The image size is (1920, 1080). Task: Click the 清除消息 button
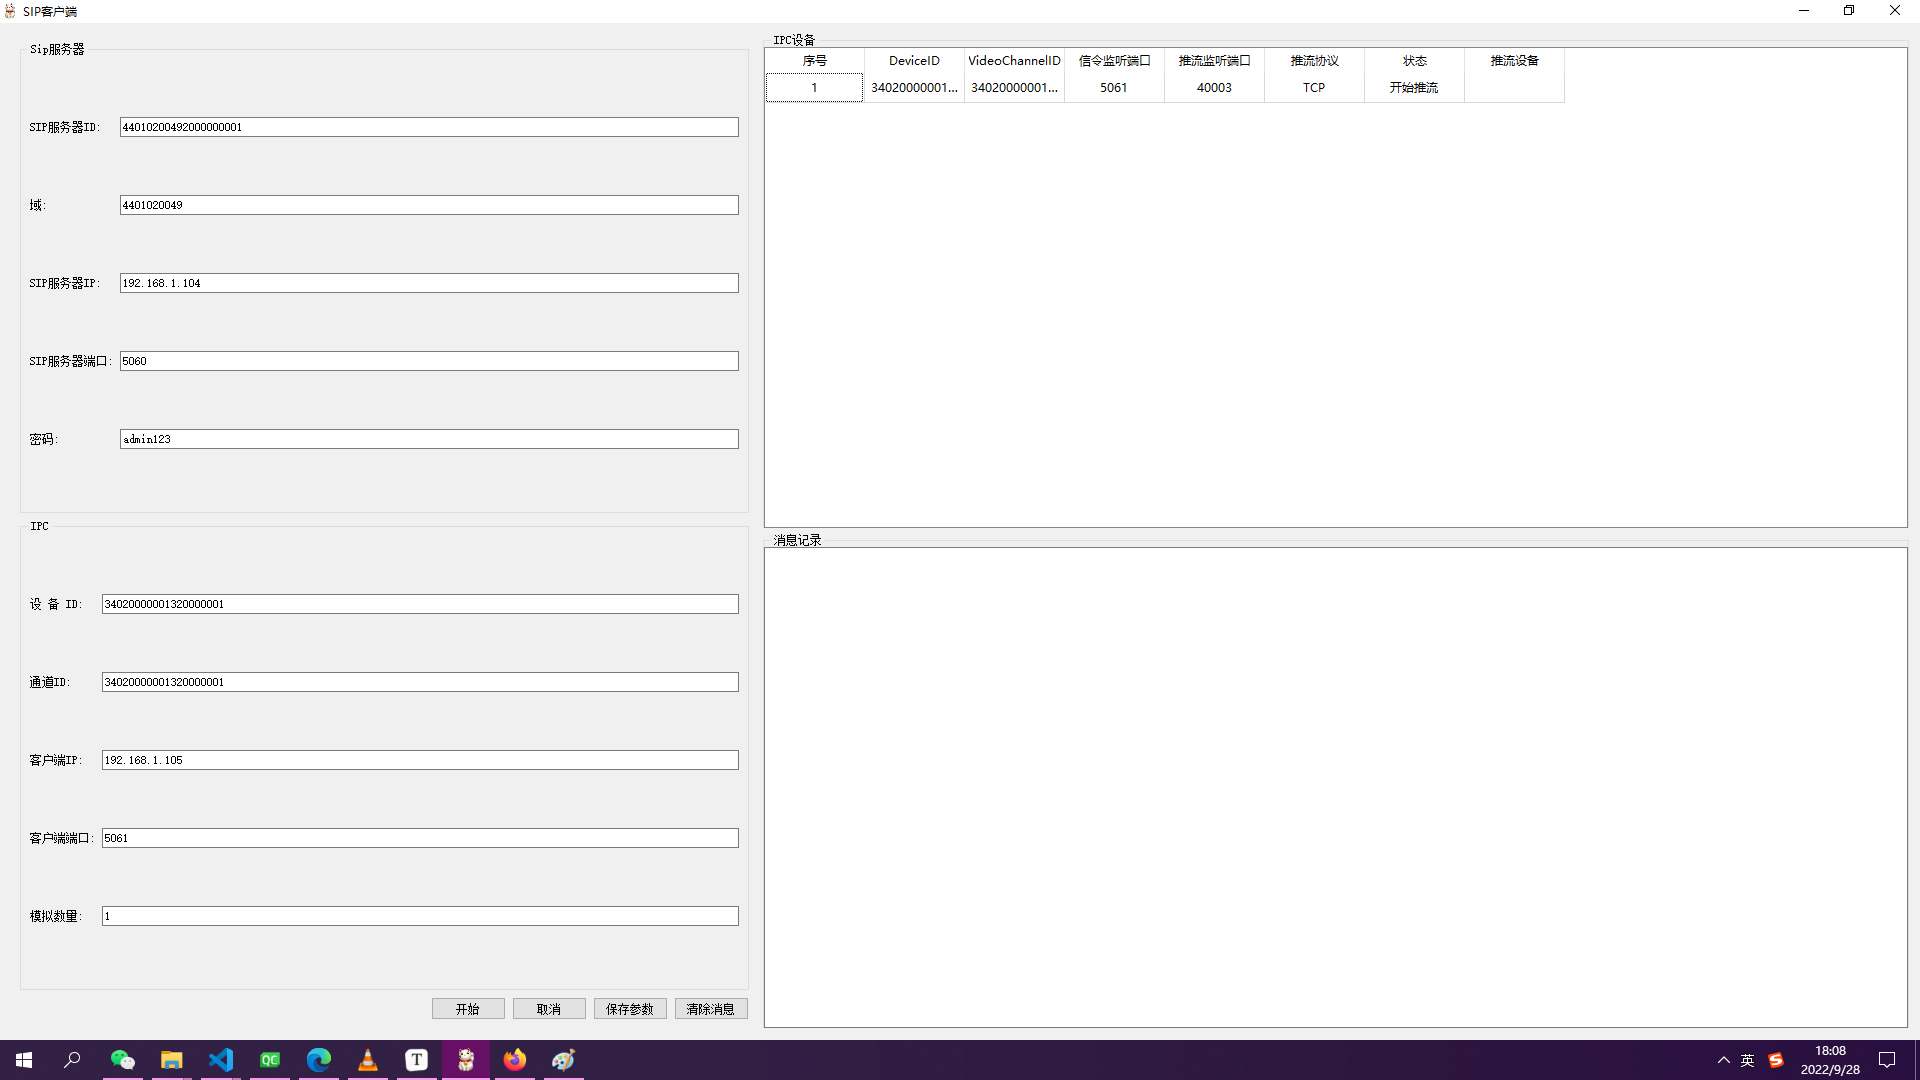pyautogui.click(x=711, y=1009)
